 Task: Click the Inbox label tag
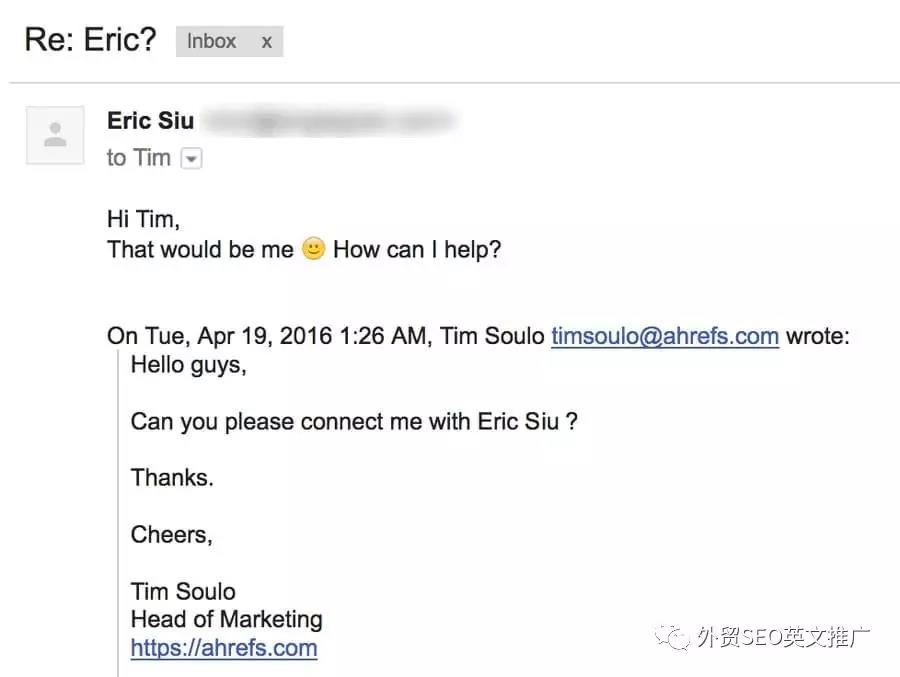click(211, 41)
